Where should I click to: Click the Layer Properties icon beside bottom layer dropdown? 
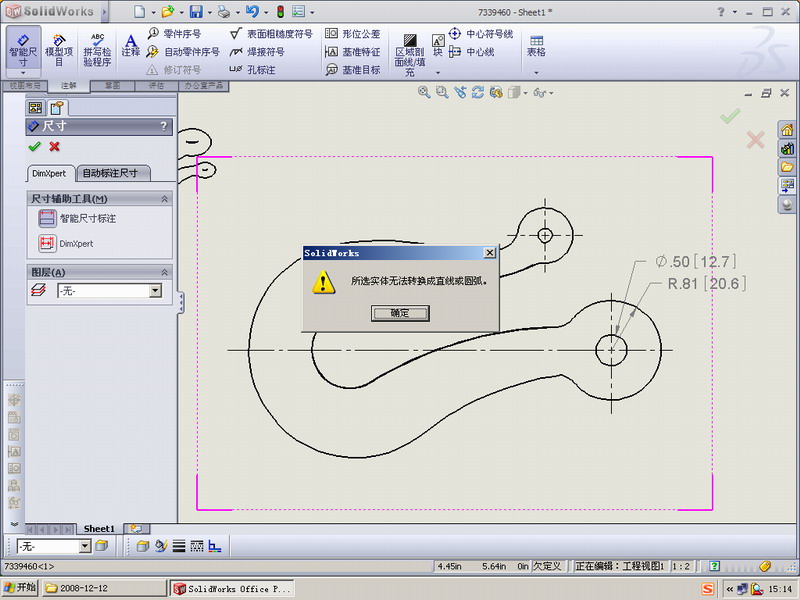click(102, 546)
